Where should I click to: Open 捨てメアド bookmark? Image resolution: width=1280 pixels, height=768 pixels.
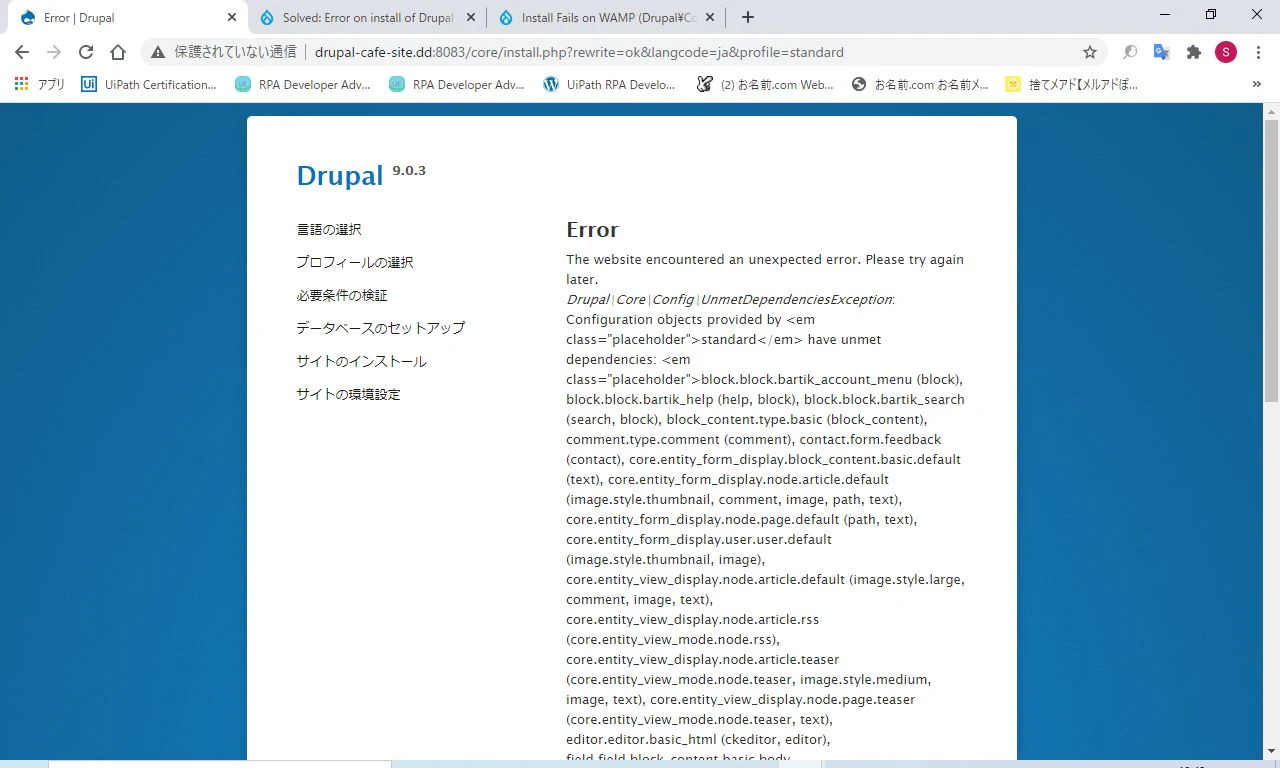click(x=1072, y=85)
